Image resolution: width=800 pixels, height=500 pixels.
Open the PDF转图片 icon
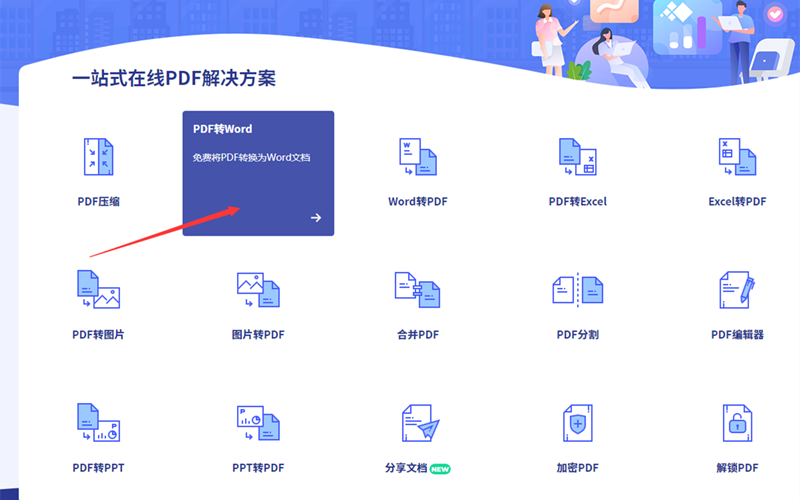click(98, 289)
